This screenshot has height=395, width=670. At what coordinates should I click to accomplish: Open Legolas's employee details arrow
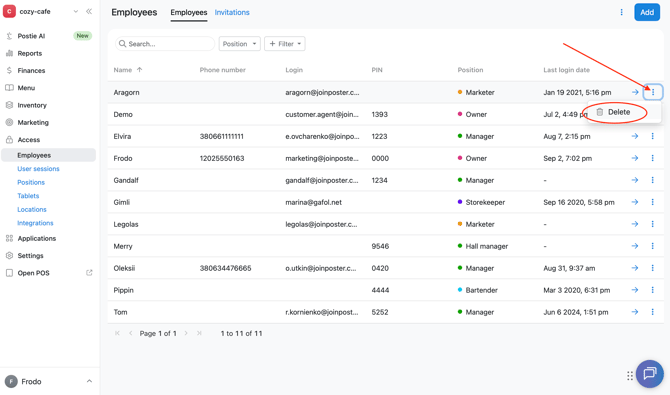[x=635, y=224]
